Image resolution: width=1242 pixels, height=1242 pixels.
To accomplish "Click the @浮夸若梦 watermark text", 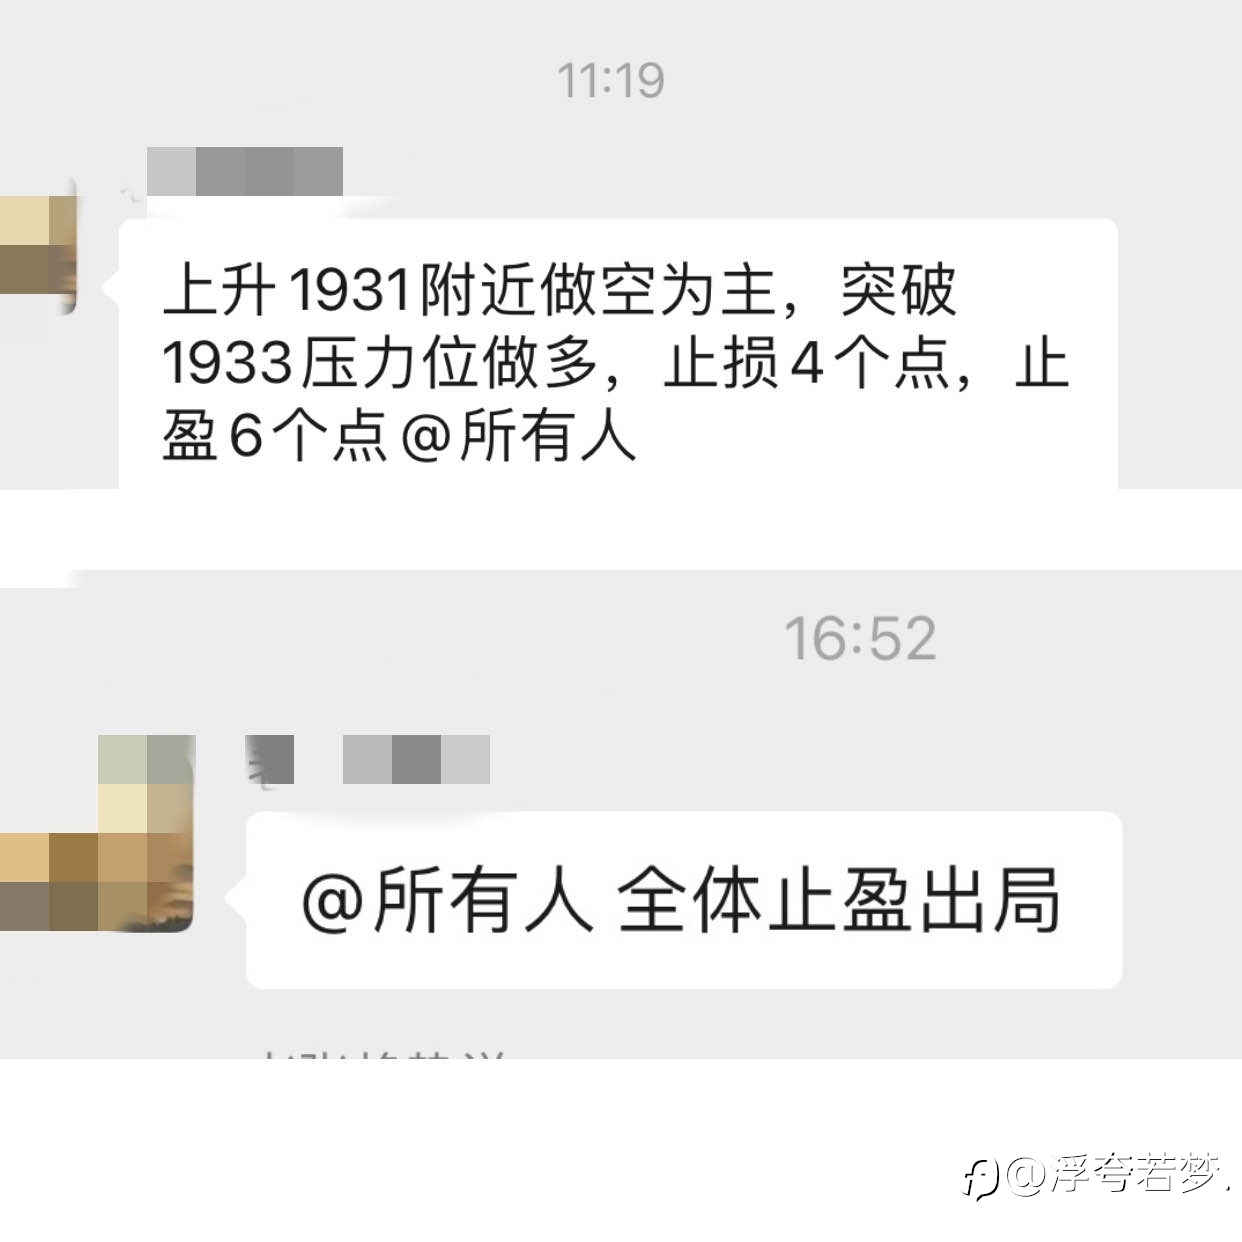I will (x=1117, y=1175).
